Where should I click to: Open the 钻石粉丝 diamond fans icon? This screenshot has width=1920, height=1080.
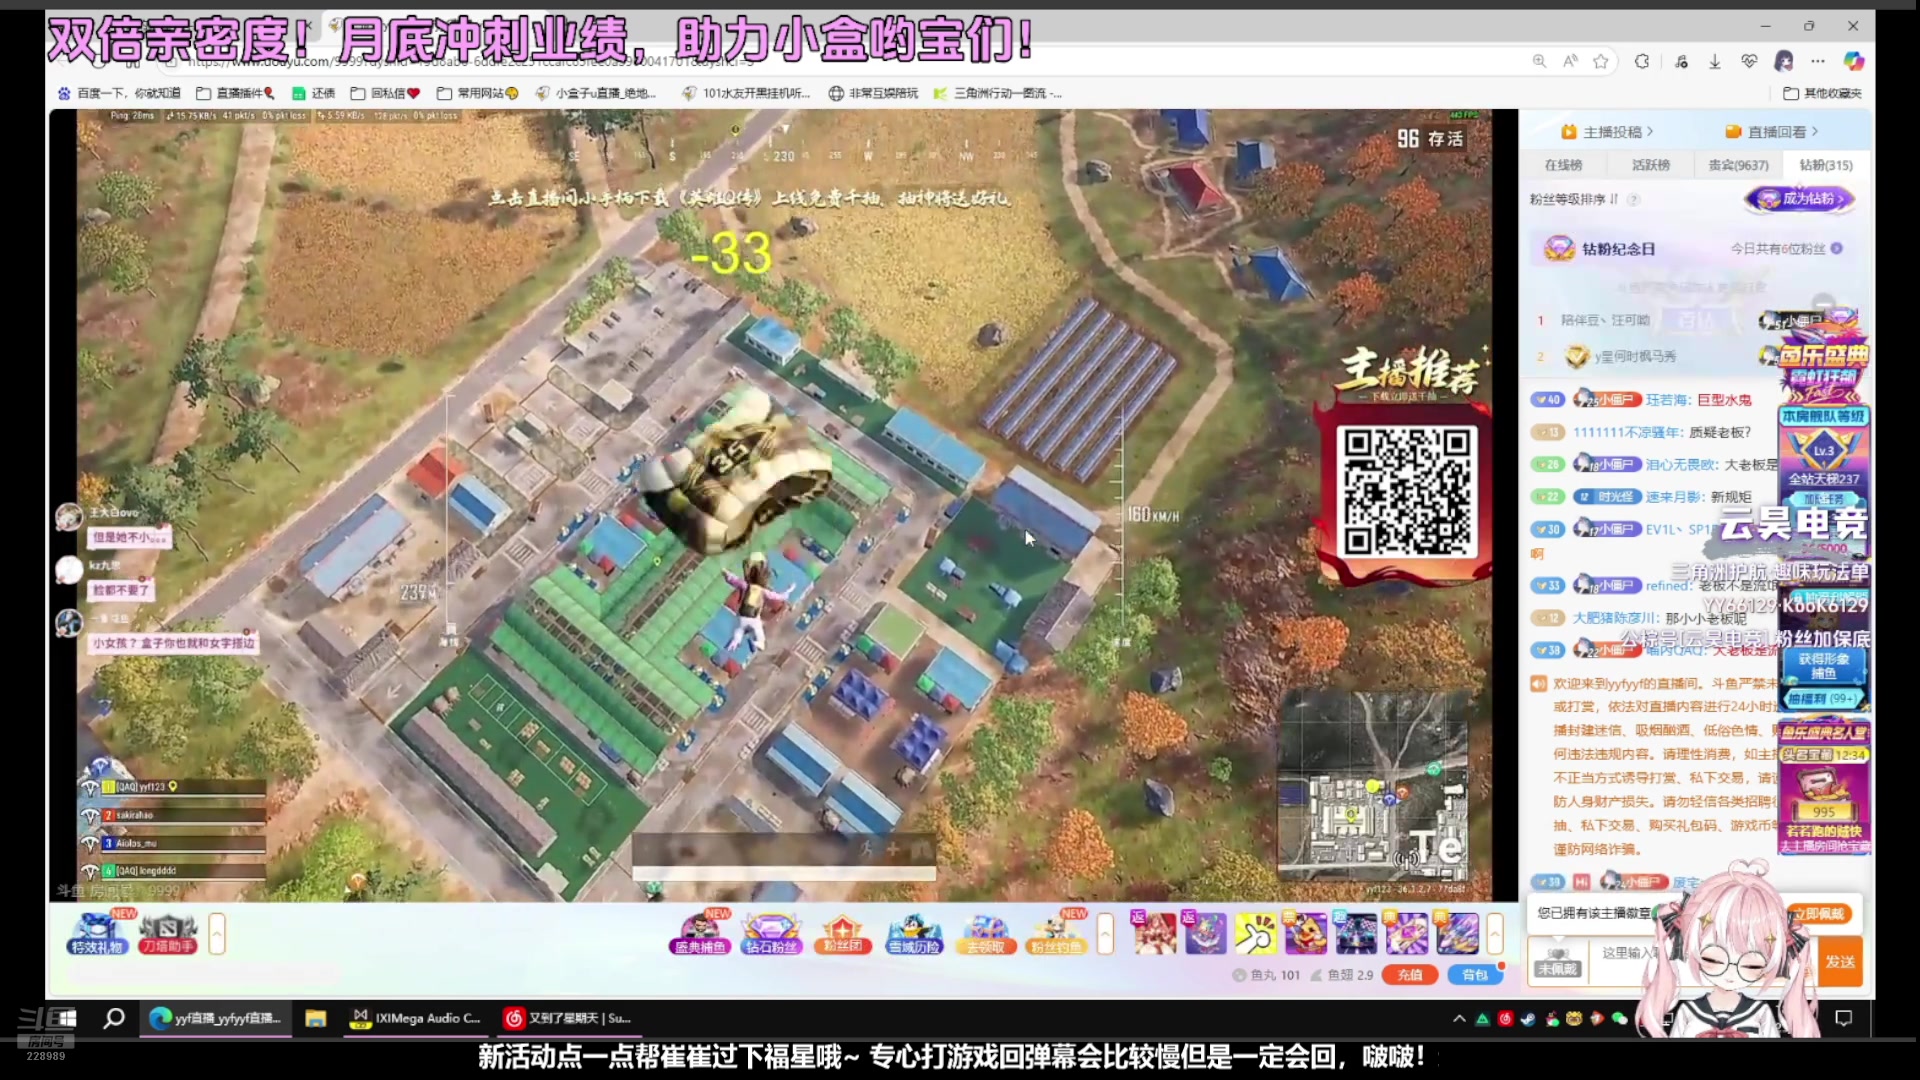pyautogui.click(x=770, y=934)
